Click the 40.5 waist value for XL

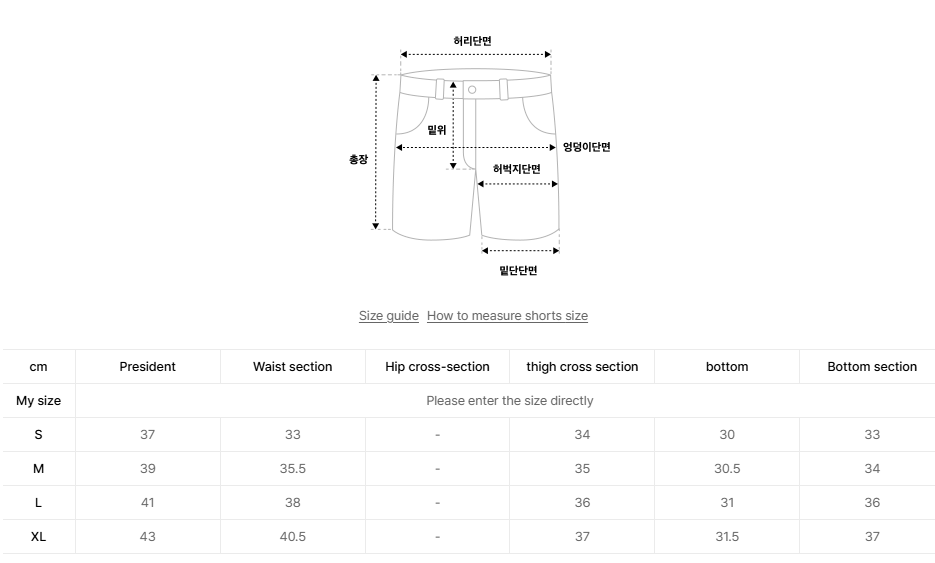pos(292,537)
